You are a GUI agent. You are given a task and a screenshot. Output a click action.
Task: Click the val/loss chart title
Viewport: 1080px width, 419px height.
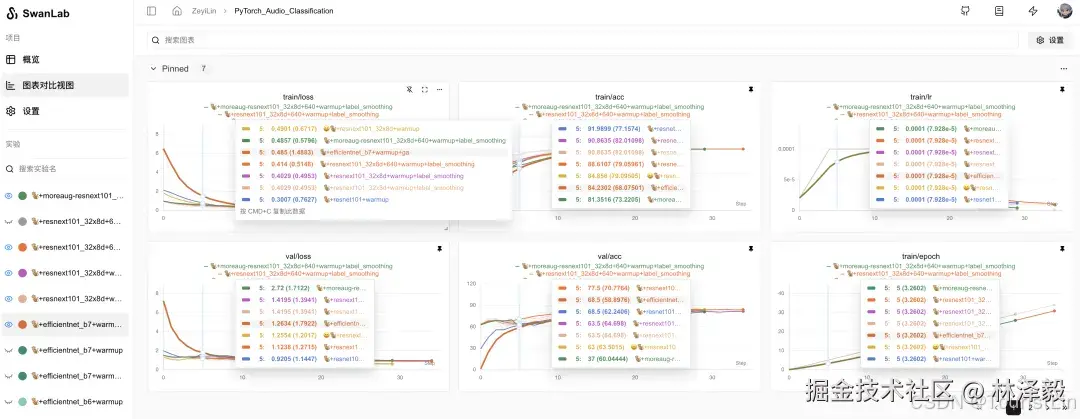pos(298,256)
